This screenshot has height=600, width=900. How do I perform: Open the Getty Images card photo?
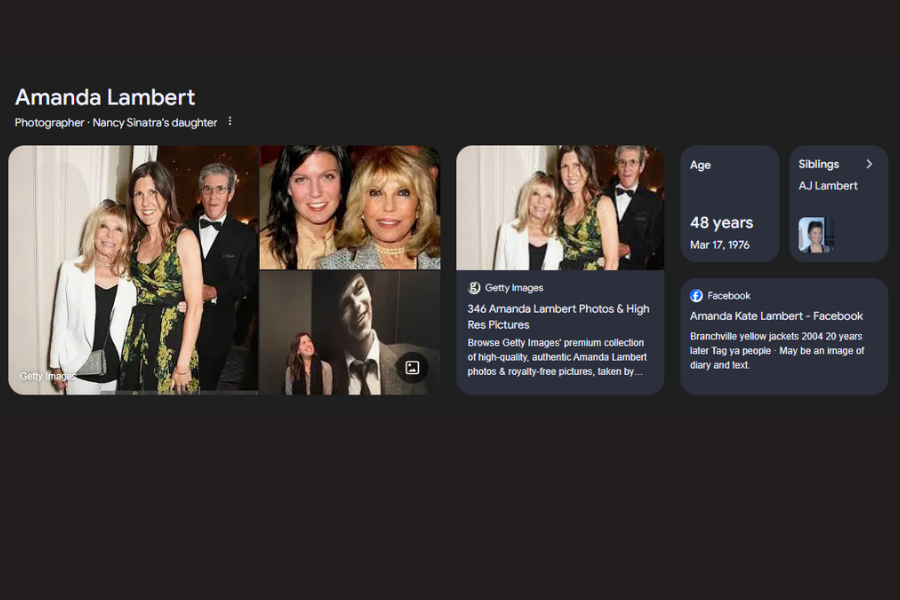560,207
